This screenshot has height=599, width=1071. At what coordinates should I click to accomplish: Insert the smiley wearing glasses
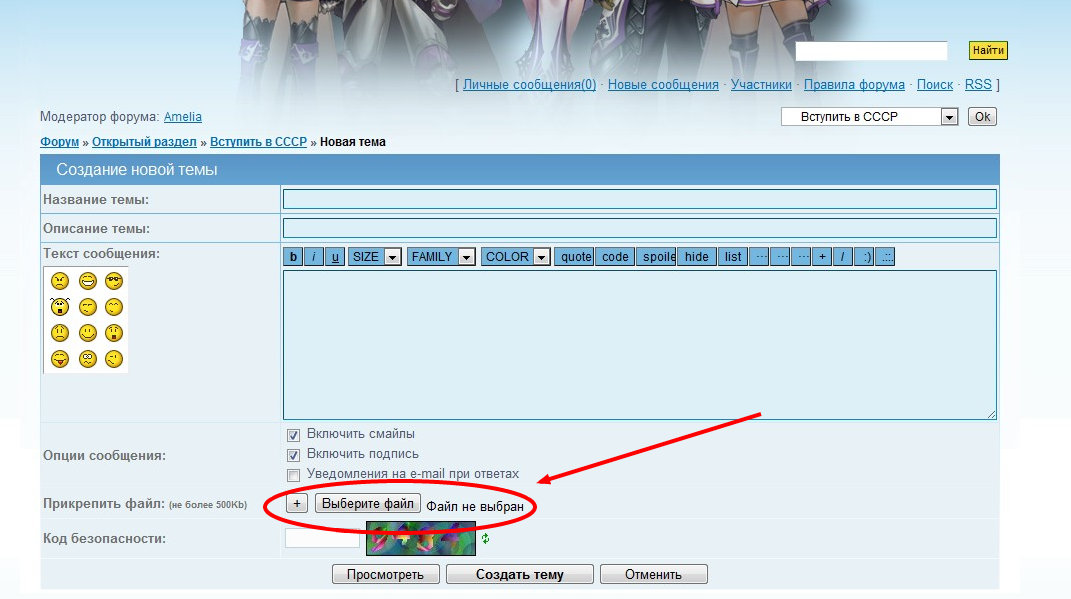click(x=114, y=282)
